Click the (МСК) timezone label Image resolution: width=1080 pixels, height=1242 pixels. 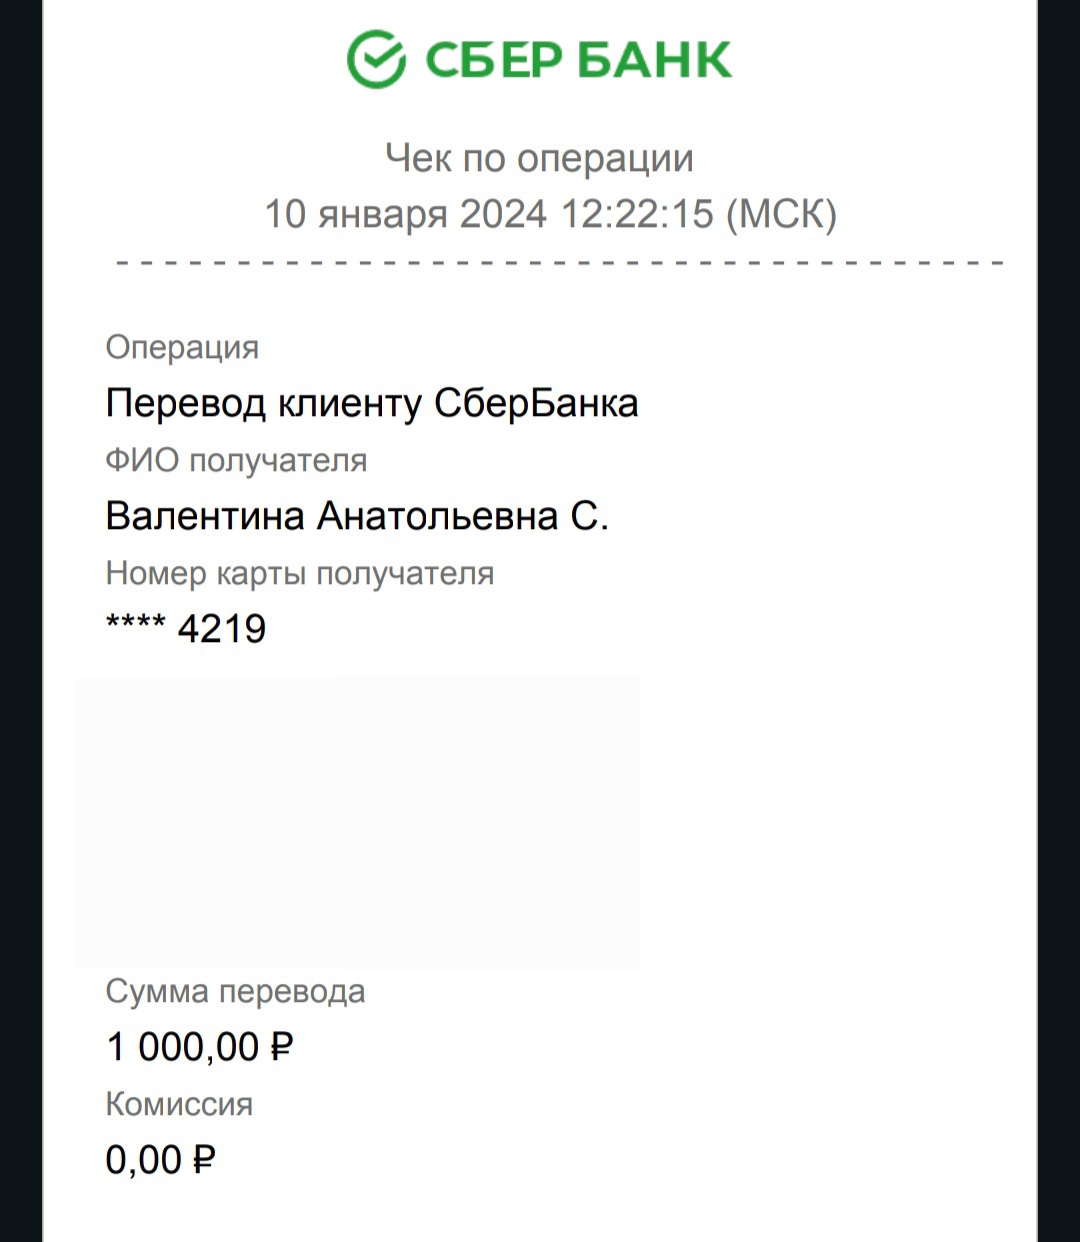(x=781, y=214)
